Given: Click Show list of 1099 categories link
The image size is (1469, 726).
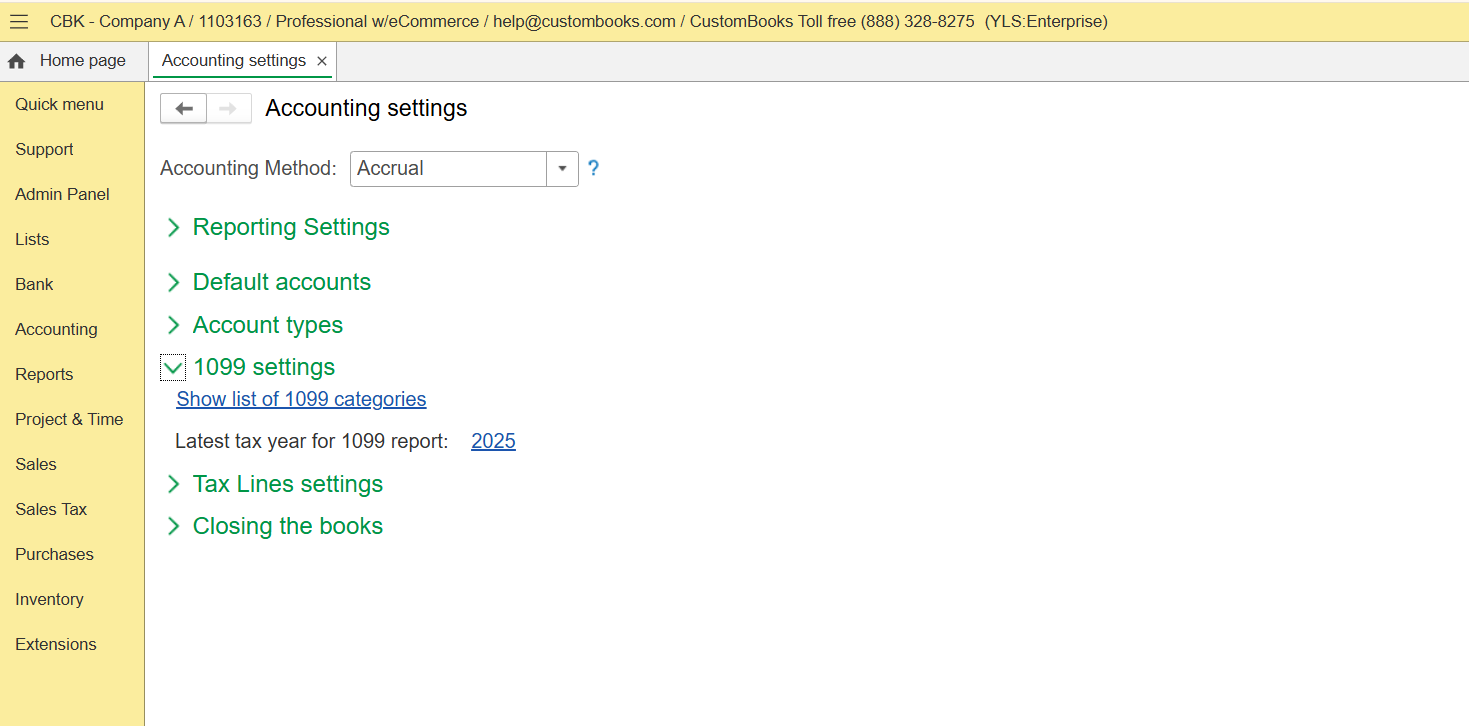Looking at the screenshot, I should tap(301, 399).
